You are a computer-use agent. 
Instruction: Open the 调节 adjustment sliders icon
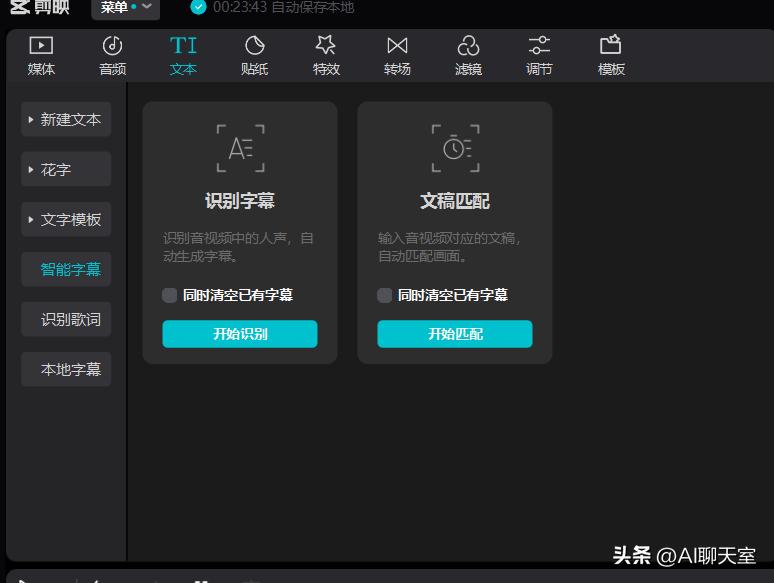539,46
